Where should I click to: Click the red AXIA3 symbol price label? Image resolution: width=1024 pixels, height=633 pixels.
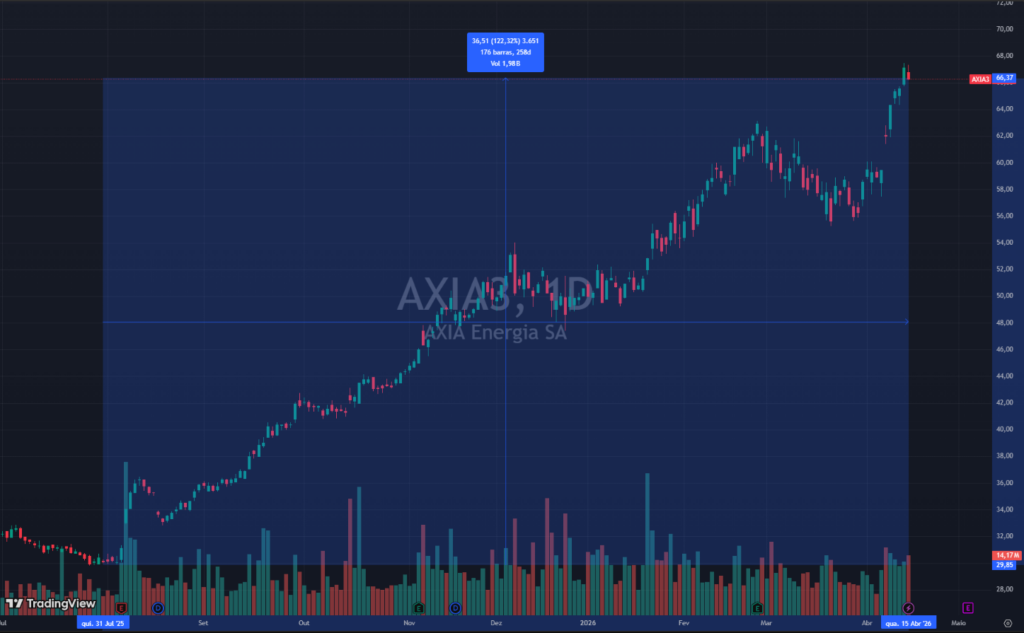(979, 78)
